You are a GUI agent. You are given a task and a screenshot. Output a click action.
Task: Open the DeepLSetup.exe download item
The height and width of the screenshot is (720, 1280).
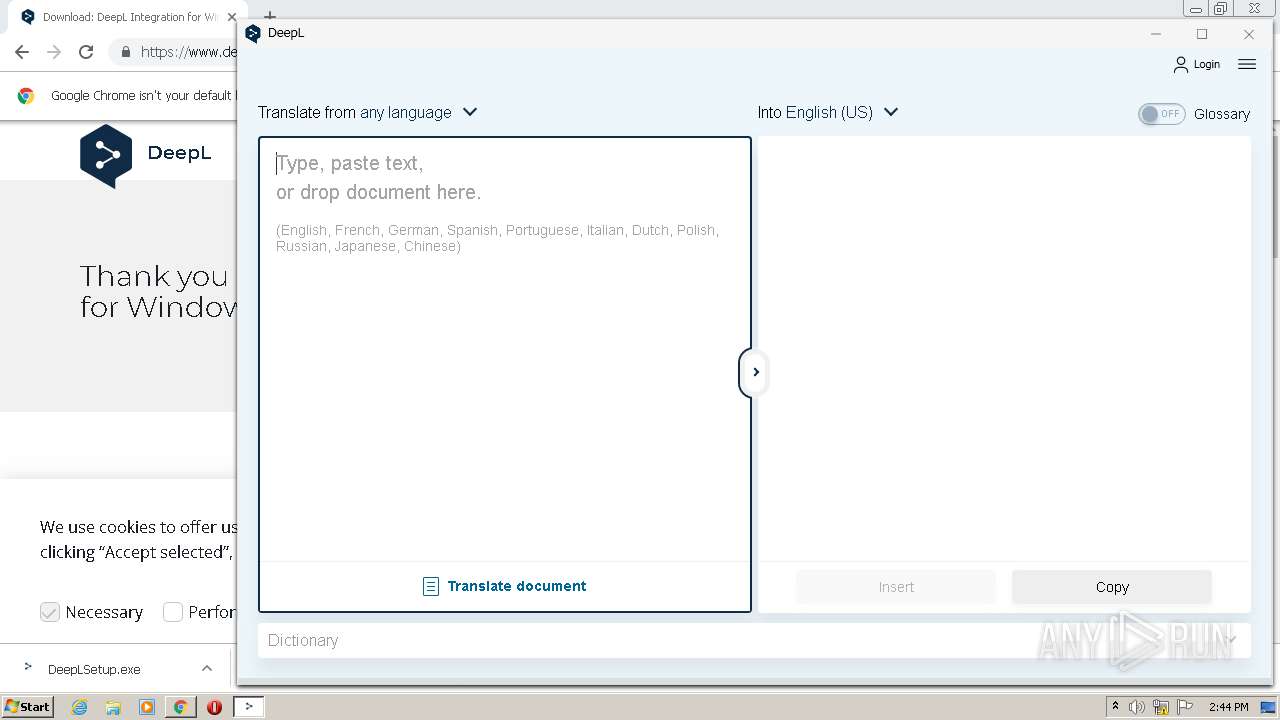[x=94, y=669]
